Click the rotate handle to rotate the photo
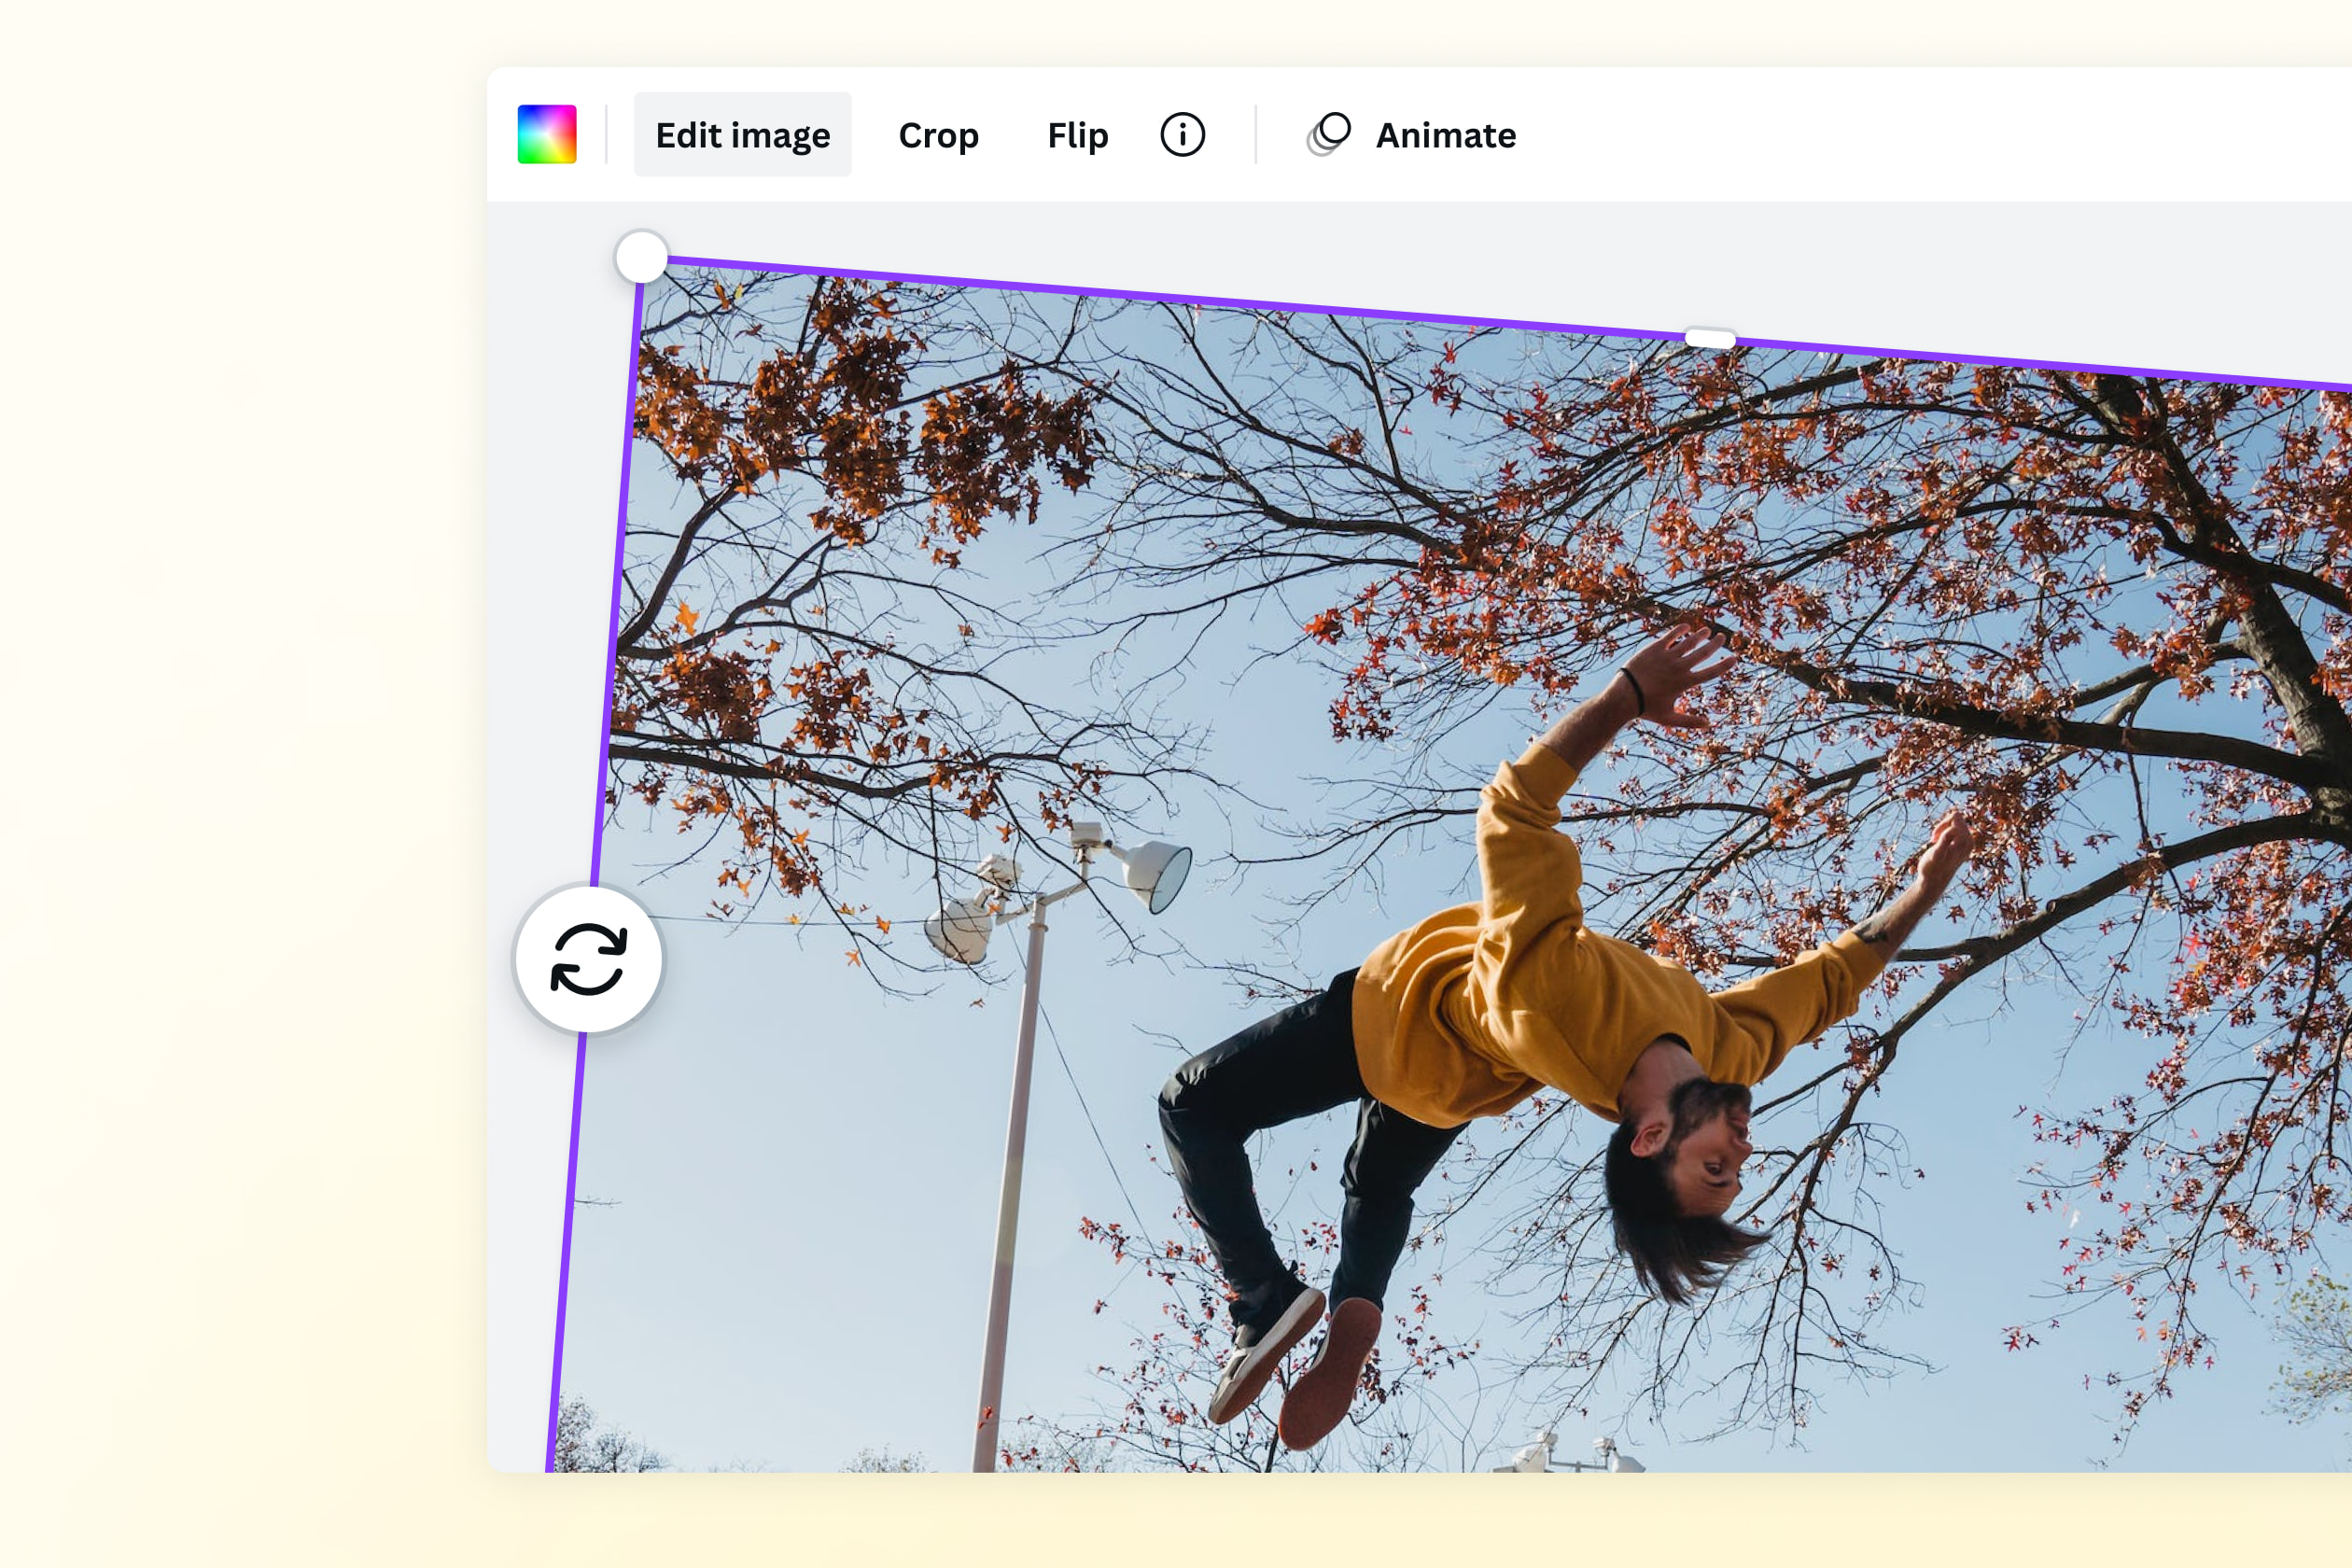This screenshot has height=1568, width=2352. 589,959
